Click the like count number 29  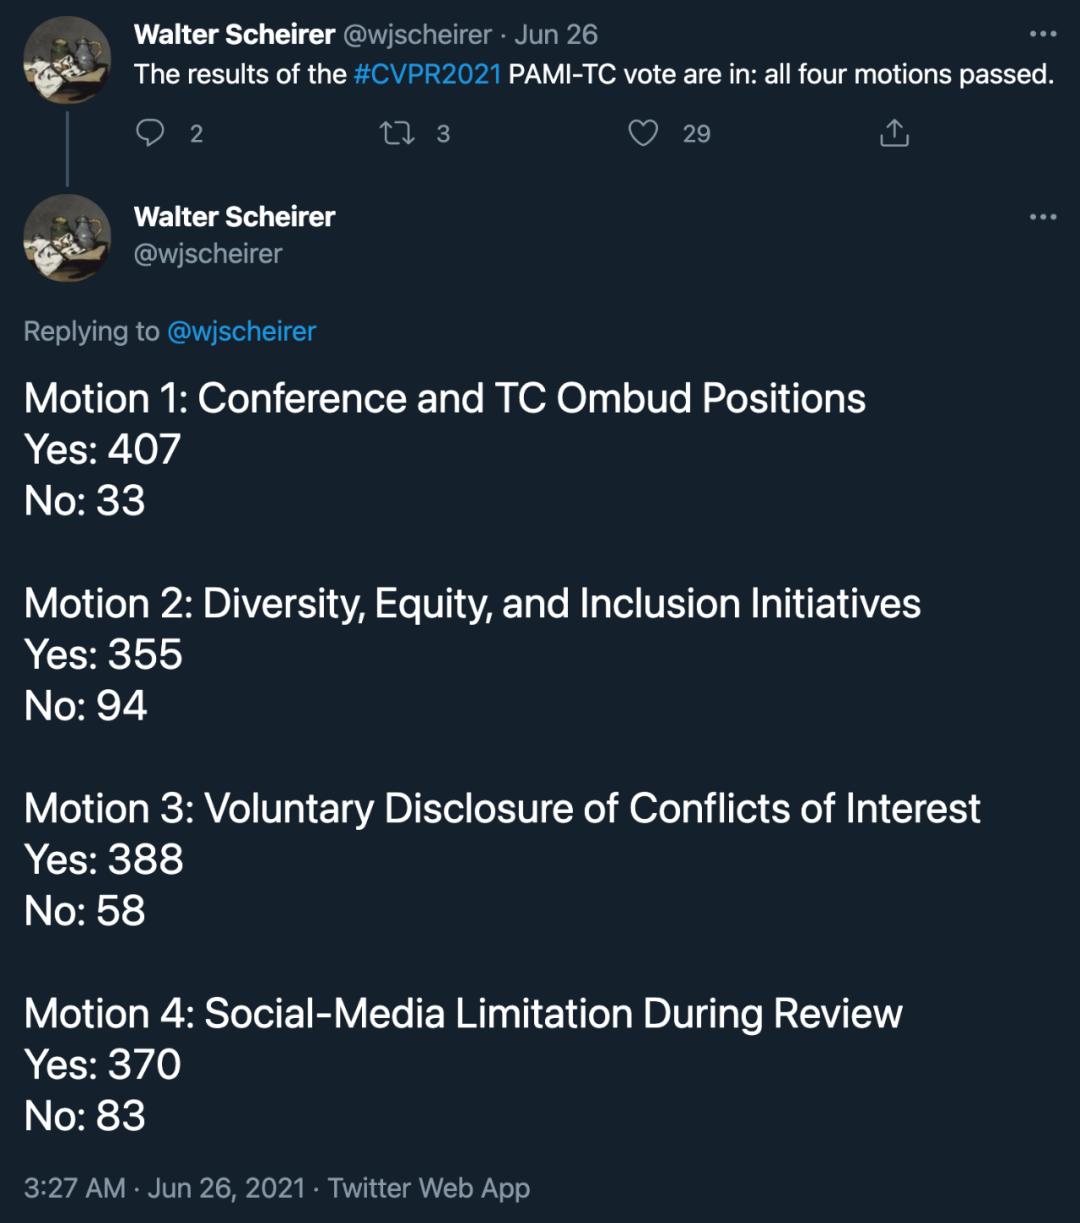696,134
